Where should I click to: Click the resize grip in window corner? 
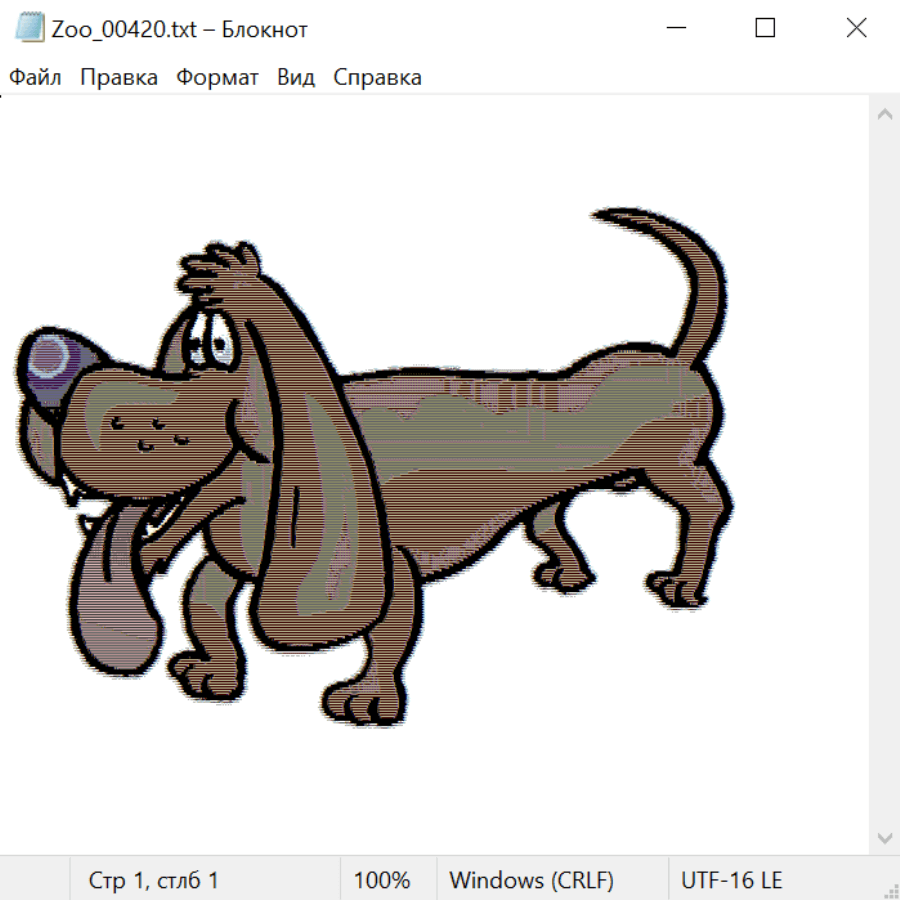point(890,890)
